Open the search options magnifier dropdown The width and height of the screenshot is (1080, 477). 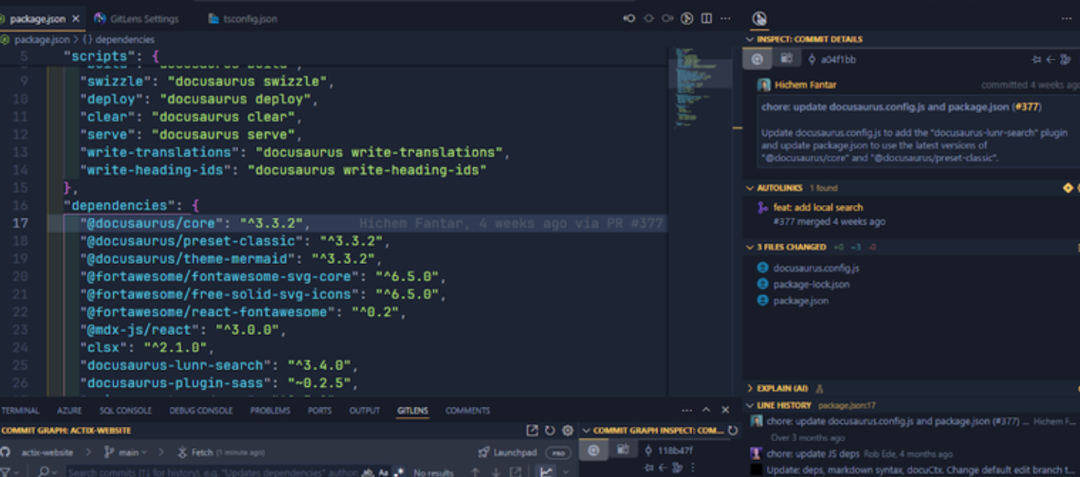tap(48, 472)
